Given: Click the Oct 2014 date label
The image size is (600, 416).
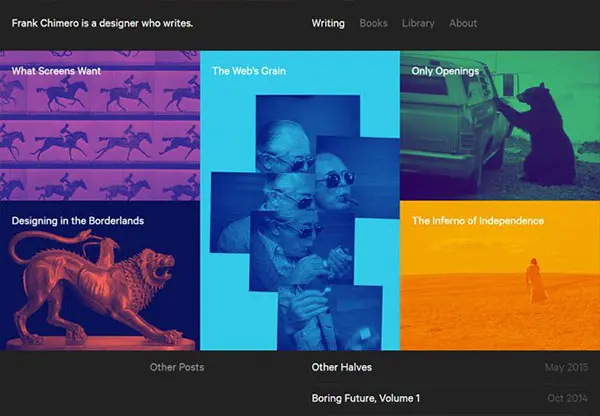Looking at the screenshot, I should tap(567, 398).
